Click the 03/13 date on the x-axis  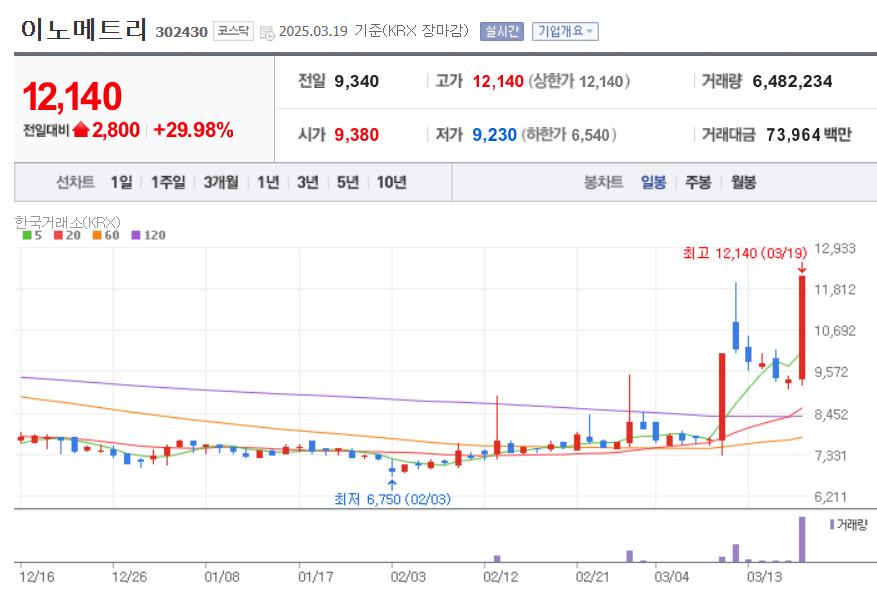pos(765,576)
